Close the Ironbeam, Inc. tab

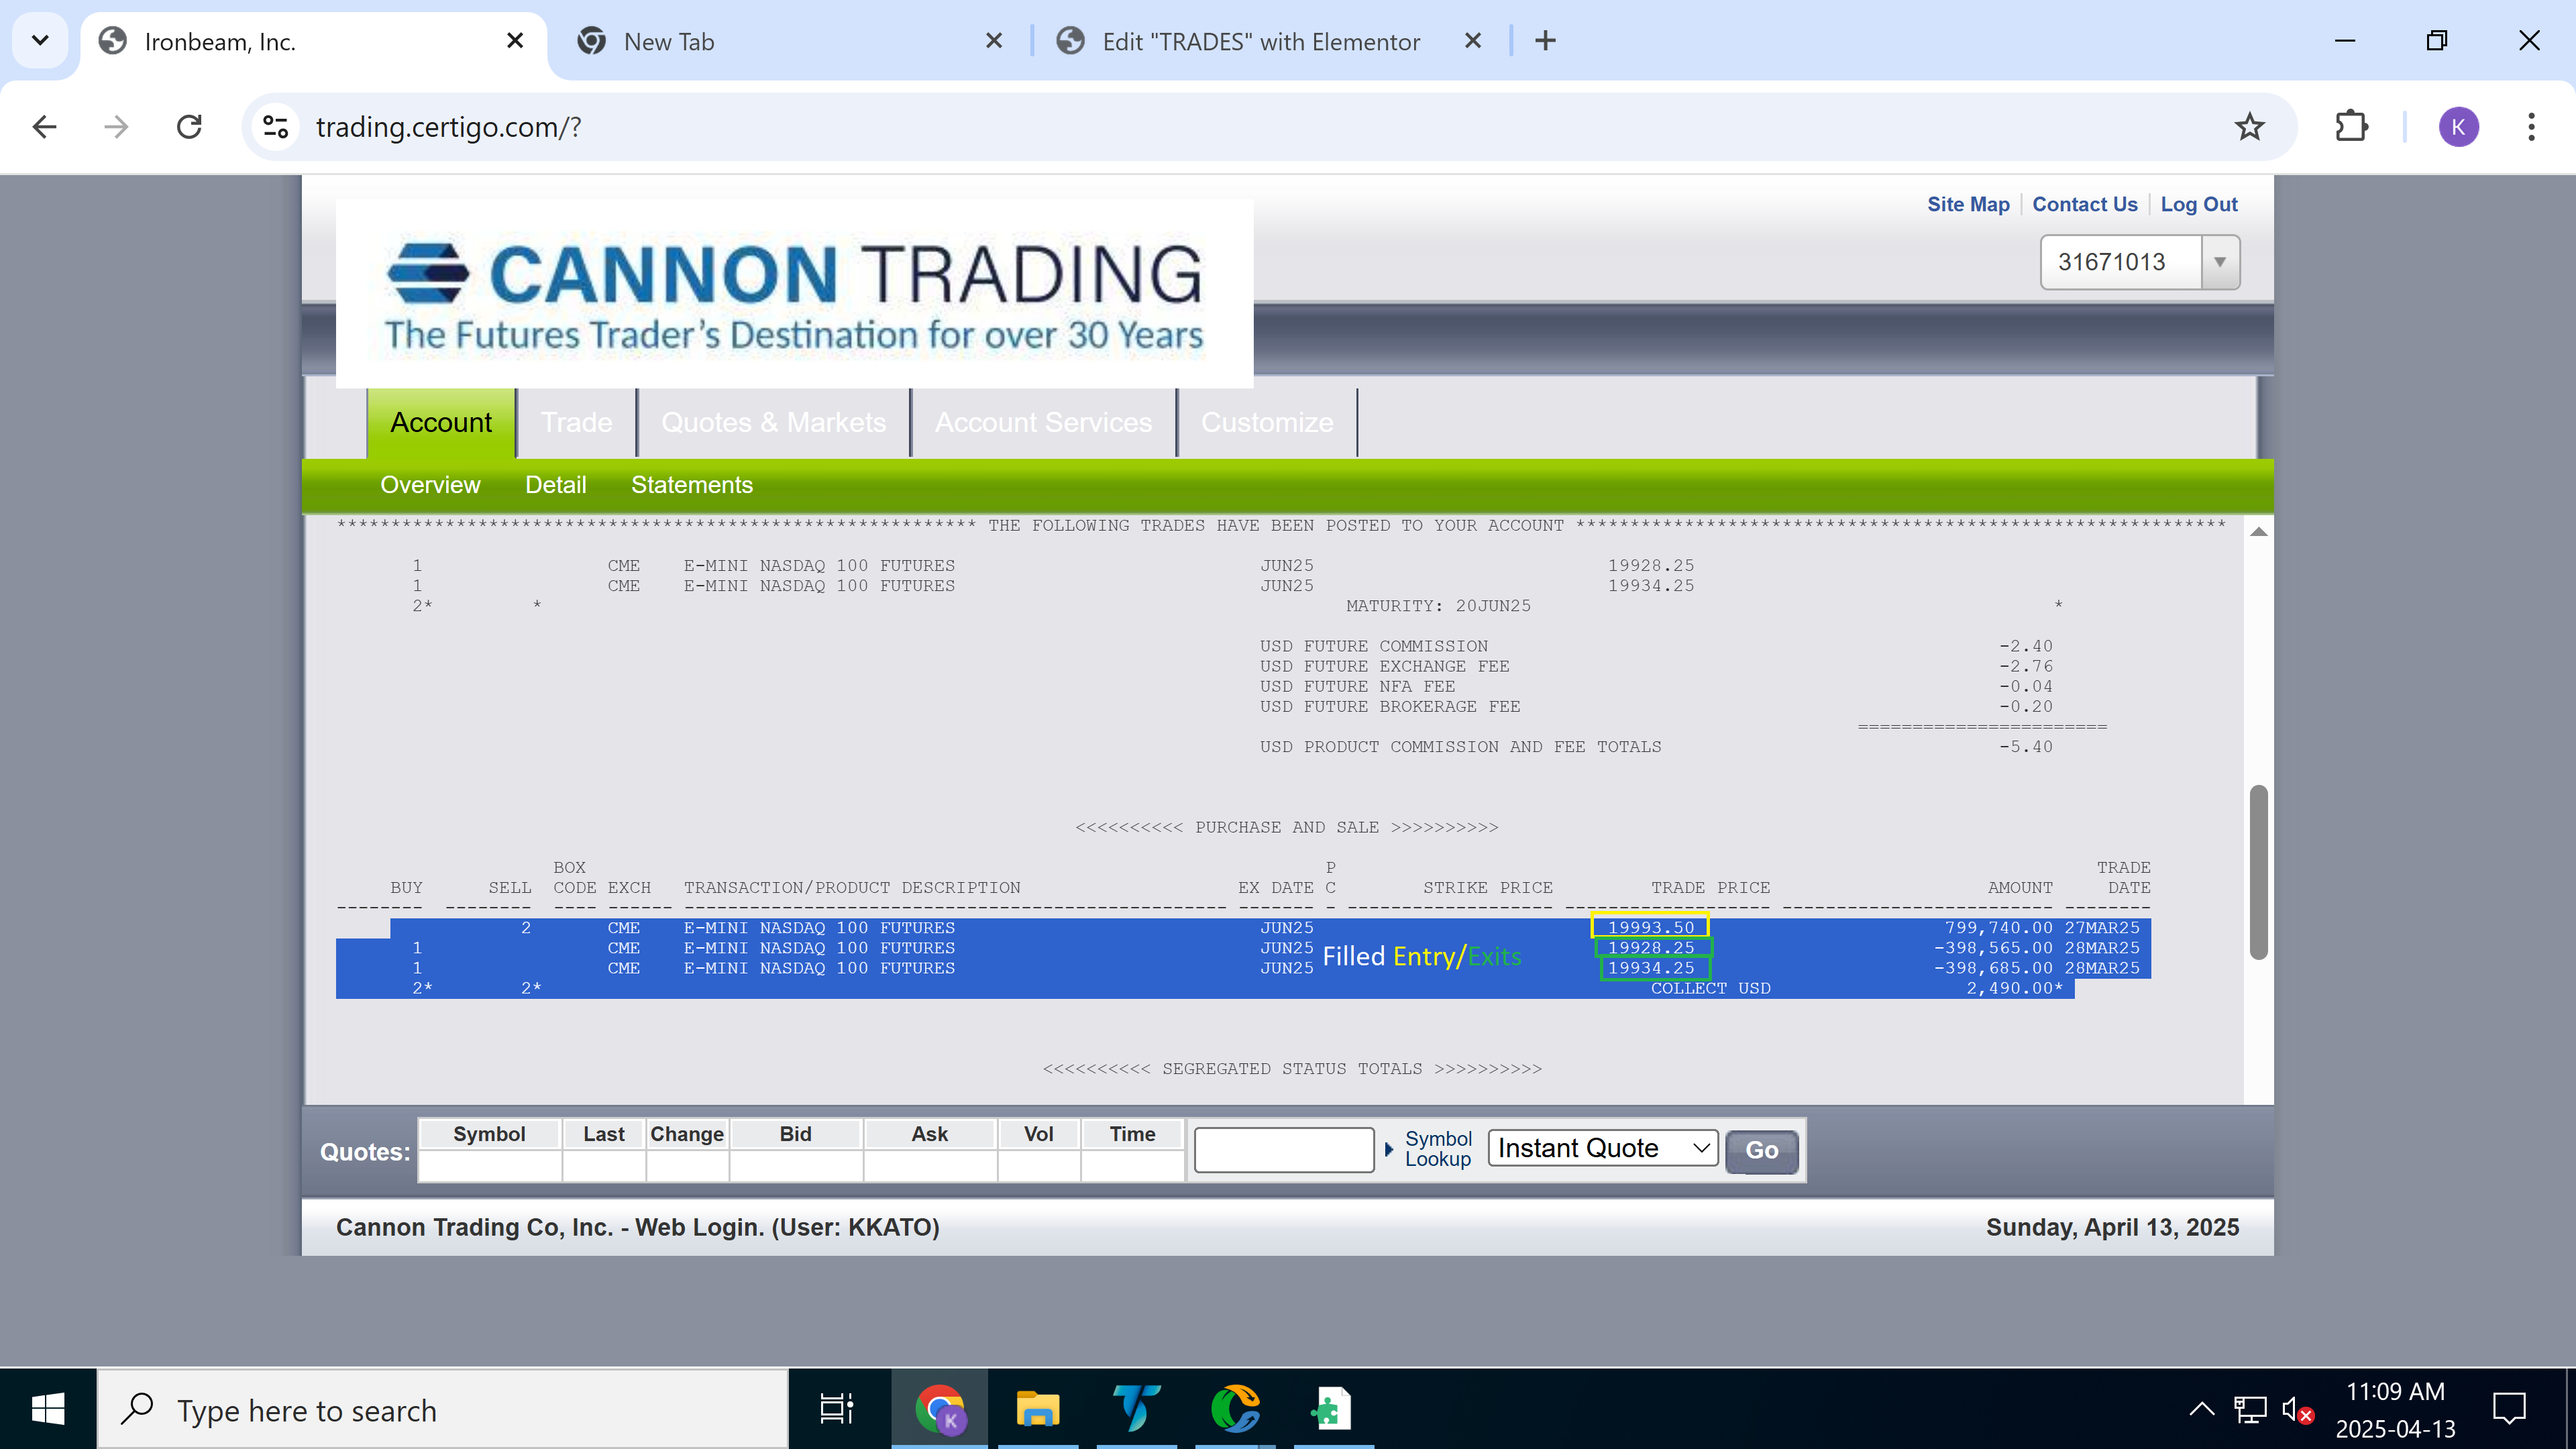(515, 41)
